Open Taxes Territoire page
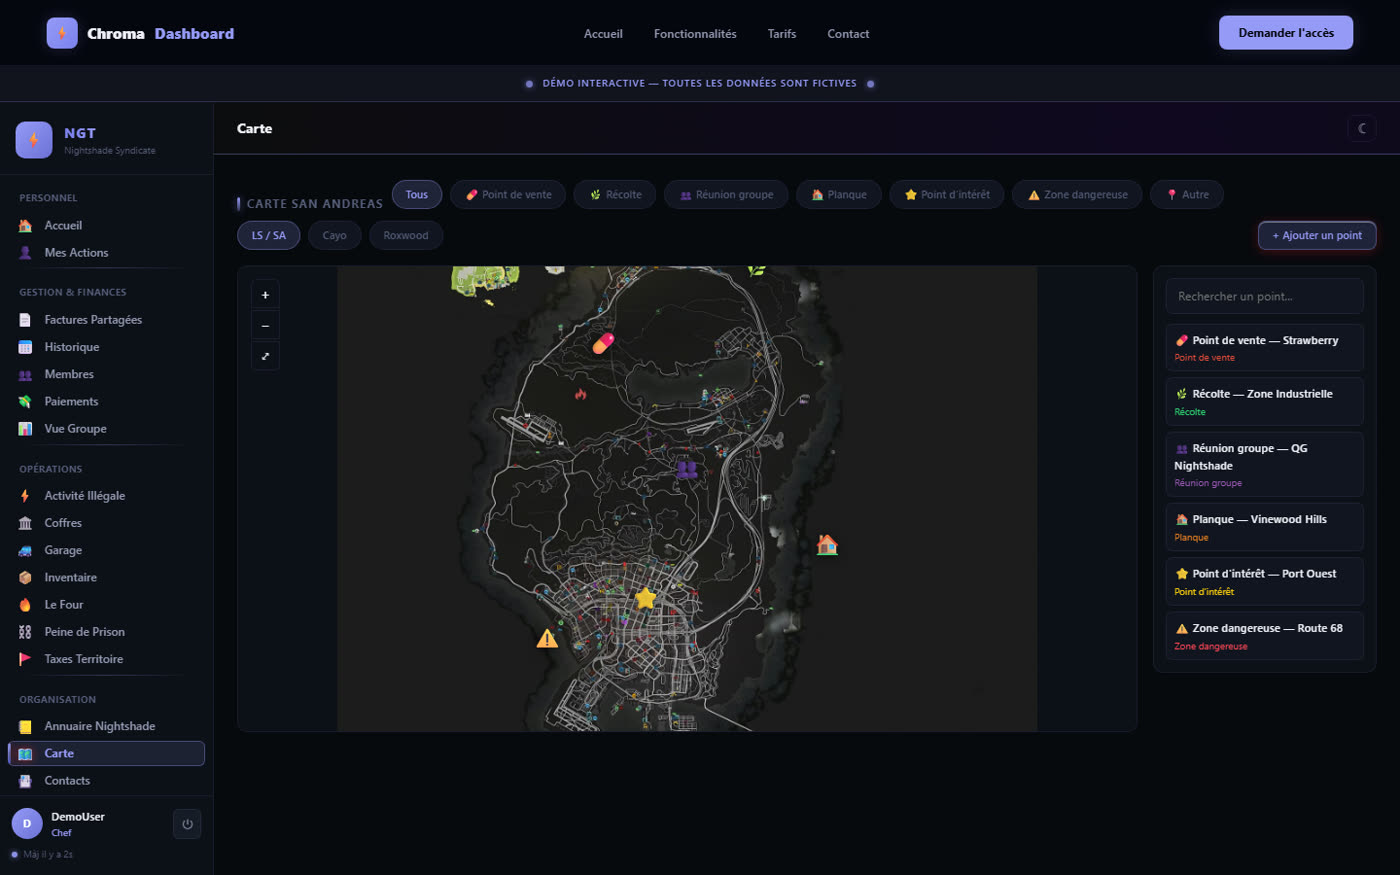This screenshot has width=1400, height=875. [x=106, y=659]
